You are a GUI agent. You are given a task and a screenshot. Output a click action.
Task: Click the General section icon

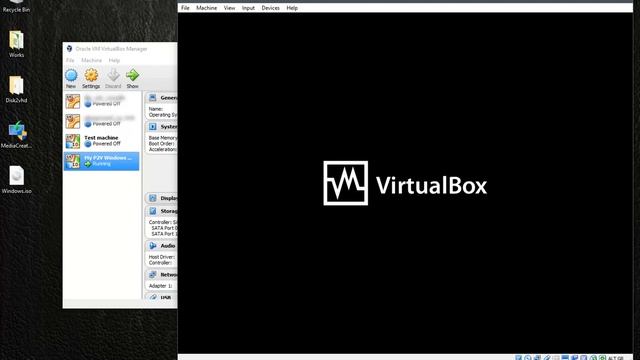pos(153,98)
